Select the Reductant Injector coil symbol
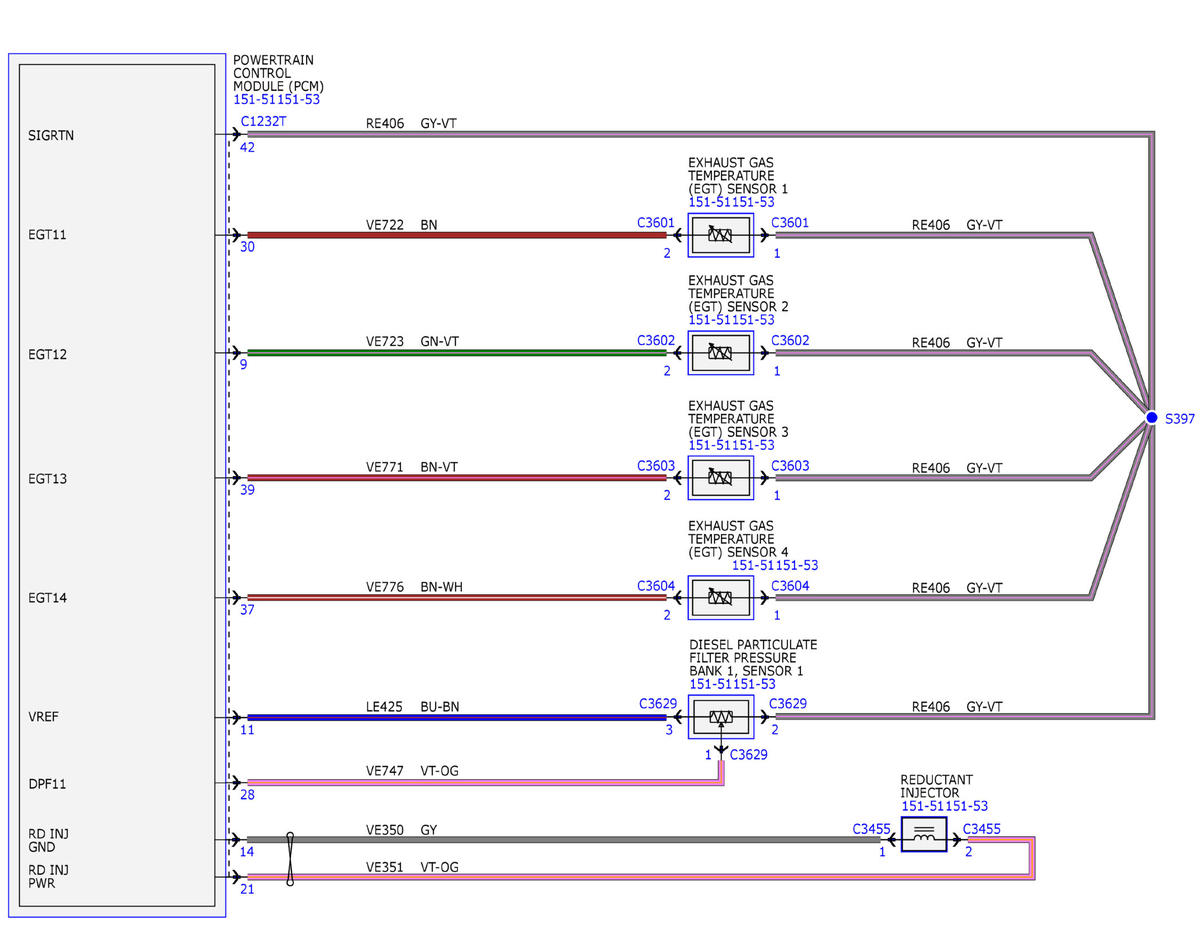Screen dimensions: 1200x927 [x=925, y=834]
